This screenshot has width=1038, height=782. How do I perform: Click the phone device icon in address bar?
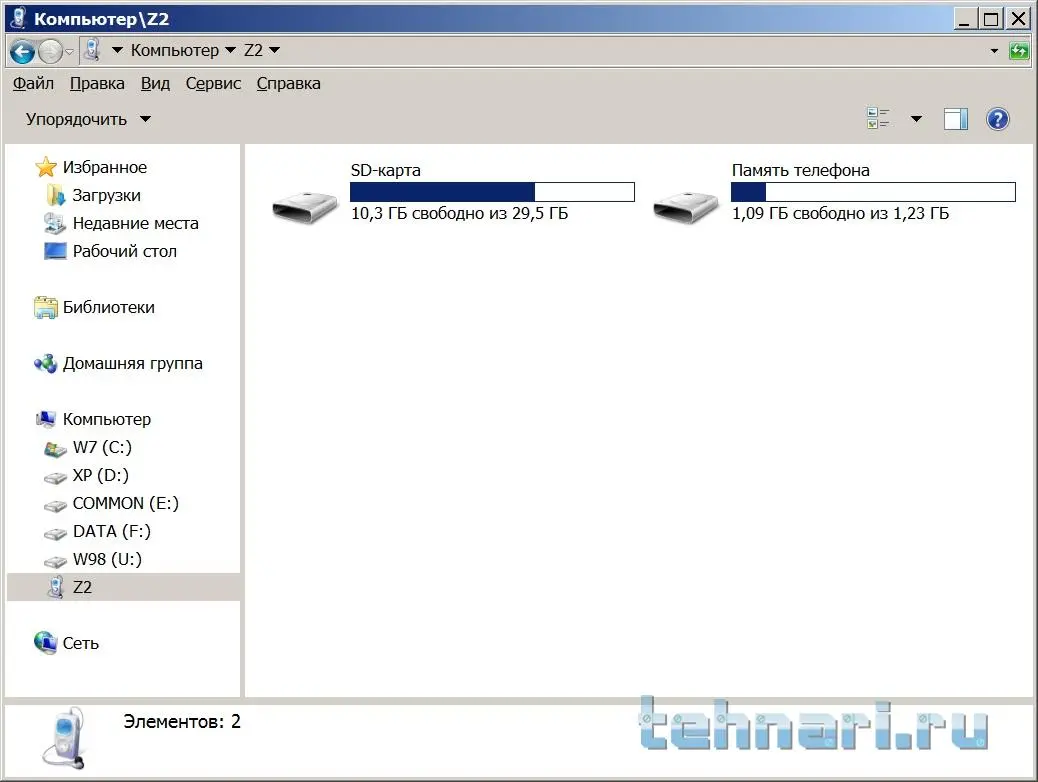(92, 50)
